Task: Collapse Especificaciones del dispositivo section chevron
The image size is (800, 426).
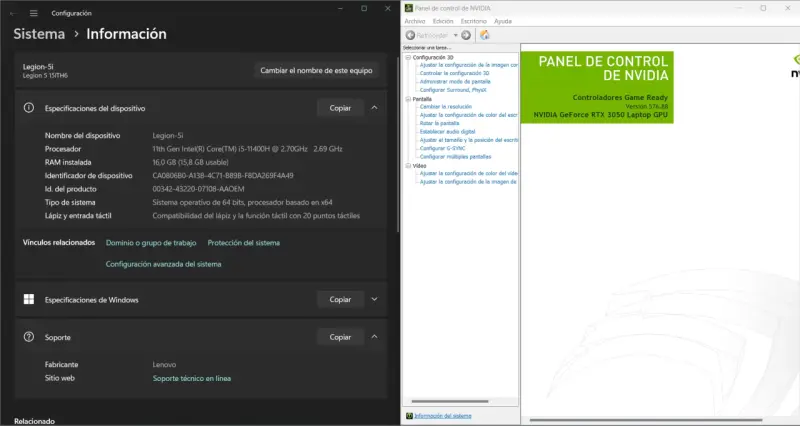Action: [x=374, y=108]
